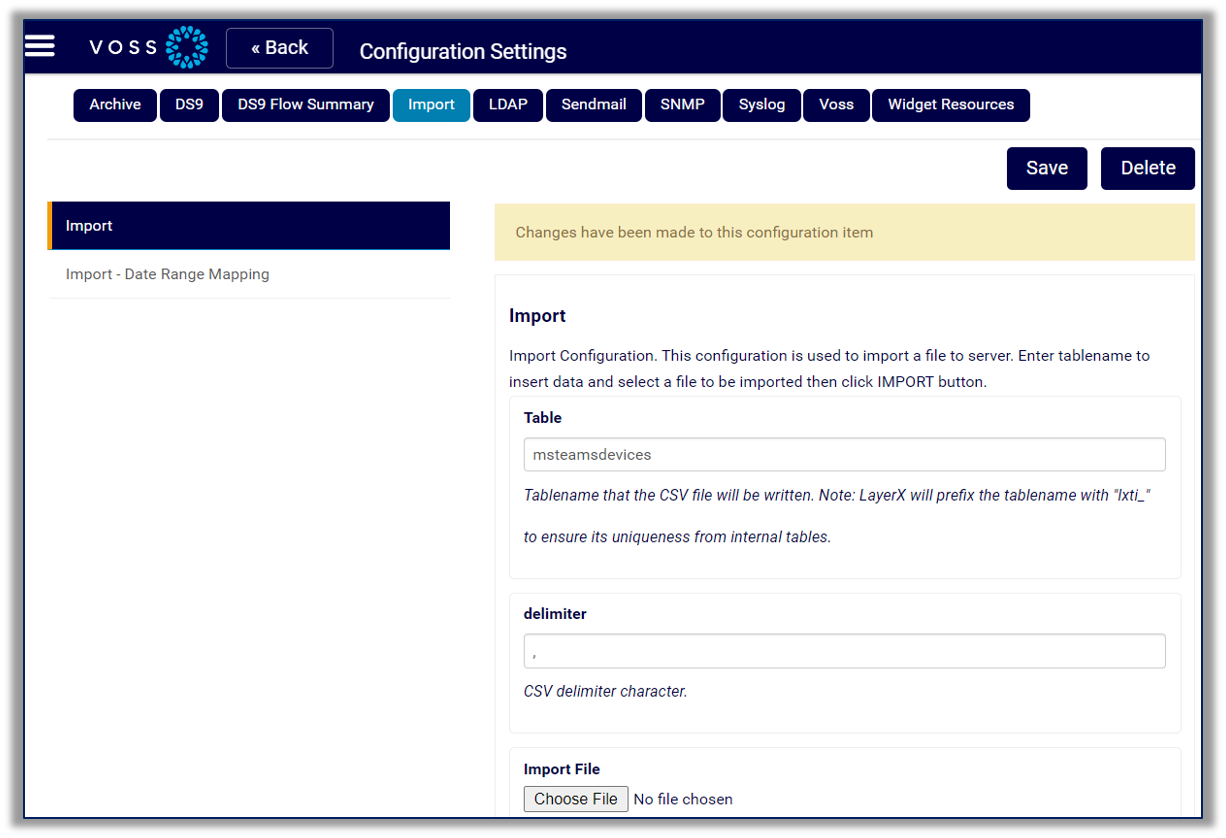Choose a file to import
1226x838 pixels.
click(575, 798)
